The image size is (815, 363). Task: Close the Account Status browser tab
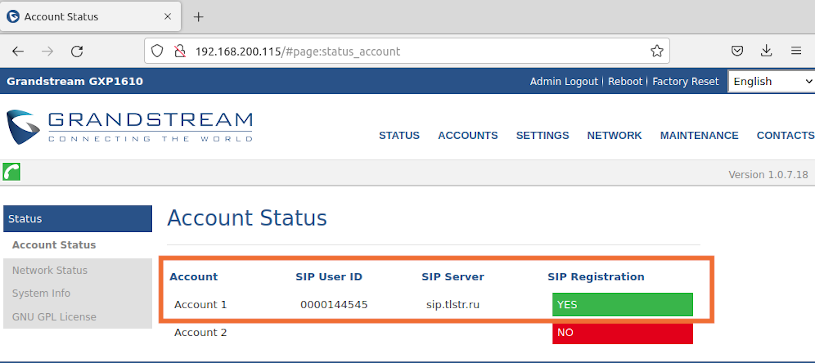(x=167, y=17)
